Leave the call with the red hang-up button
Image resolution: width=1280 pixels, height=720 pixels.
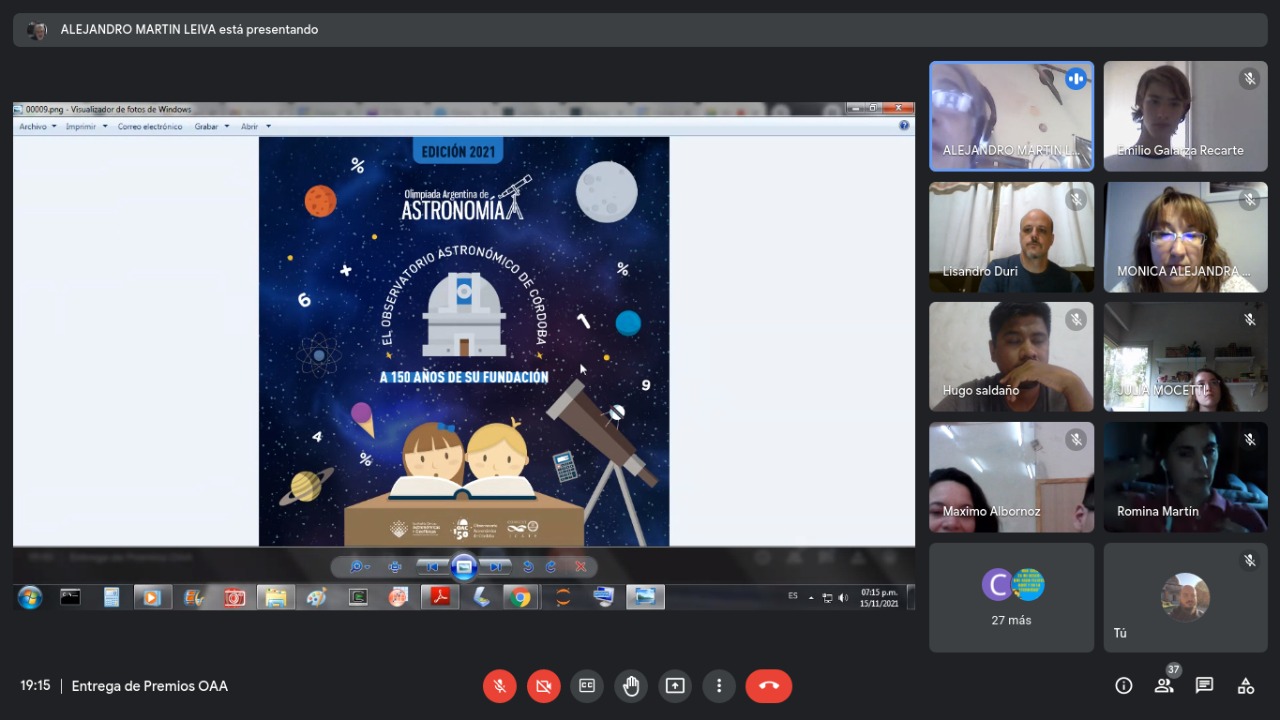(x=769, y=686)
